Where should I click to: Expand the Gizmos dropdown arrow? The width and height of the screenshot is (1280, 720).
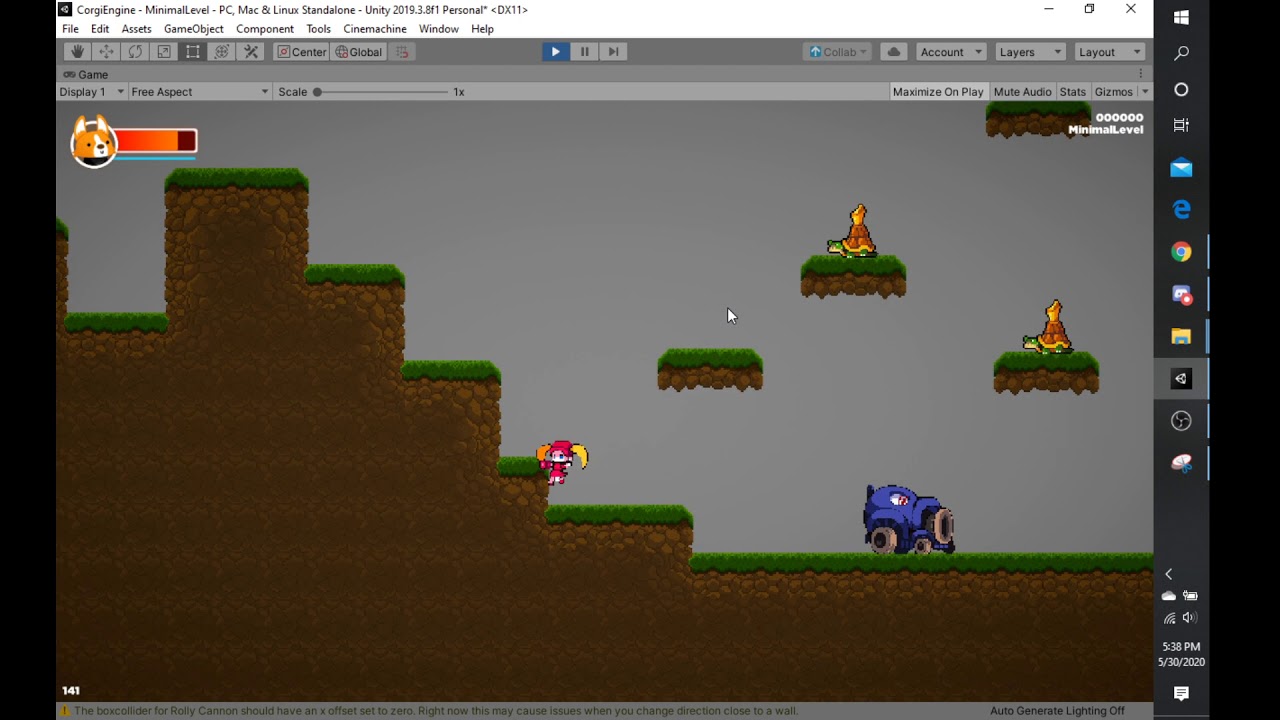1145,92
